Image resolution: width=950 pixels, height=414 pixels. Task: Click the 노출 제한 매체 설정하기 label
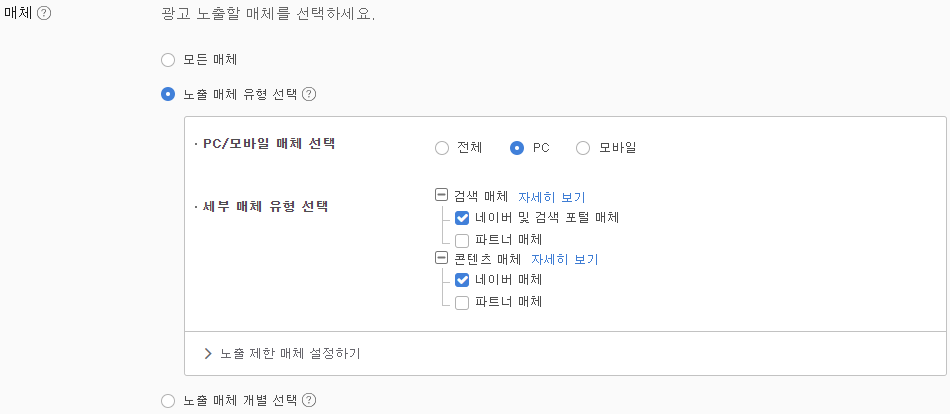click(x=290, y=353)
